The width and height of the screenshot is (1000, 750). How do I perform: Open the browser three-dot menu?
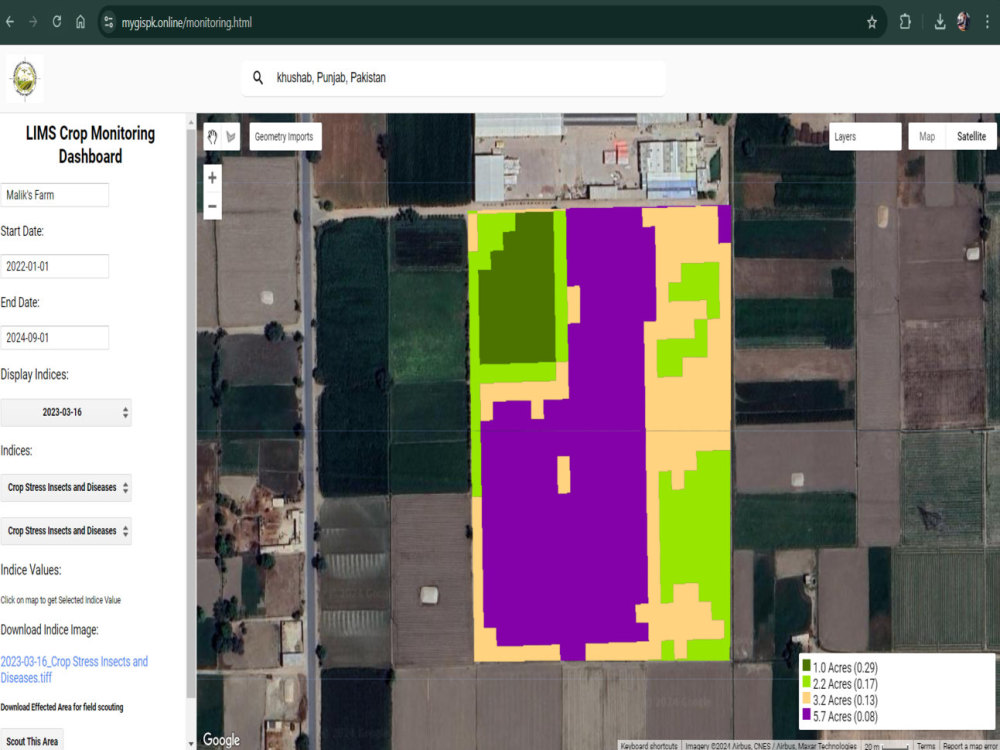click(x=987, y=22)
